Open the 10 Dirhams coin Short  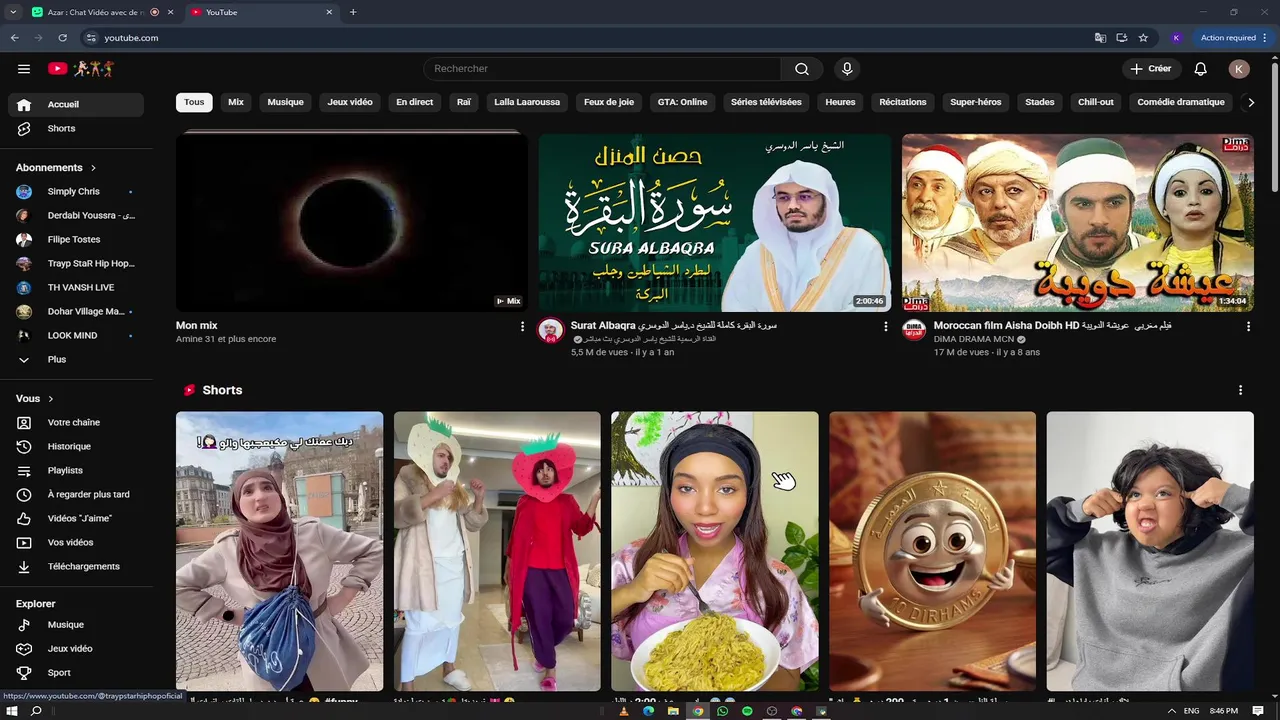point(933,551)
